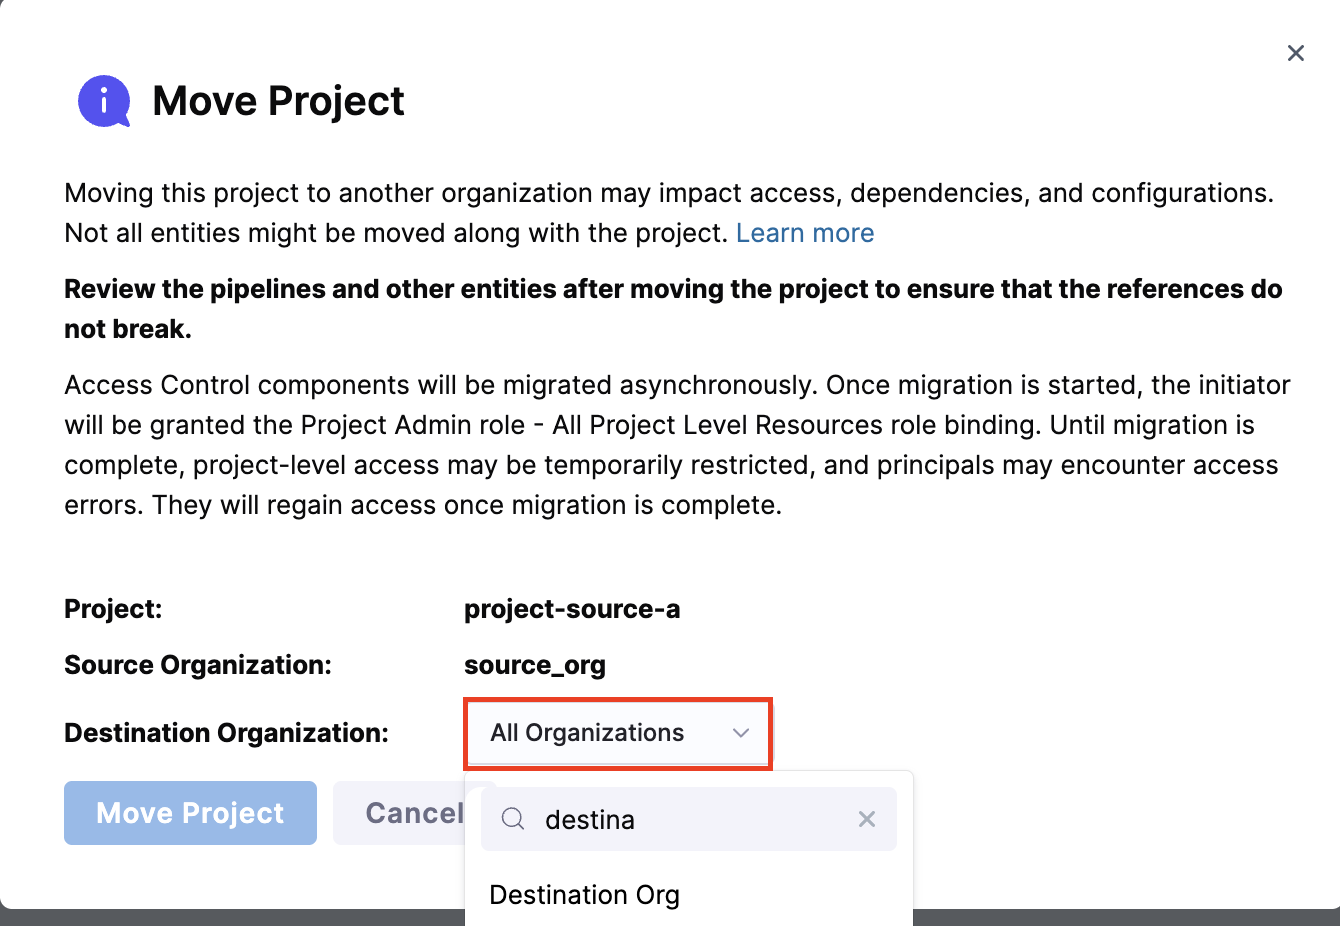Click the source_org value text
Screen dimensions: 1340x926
point(534,665)
